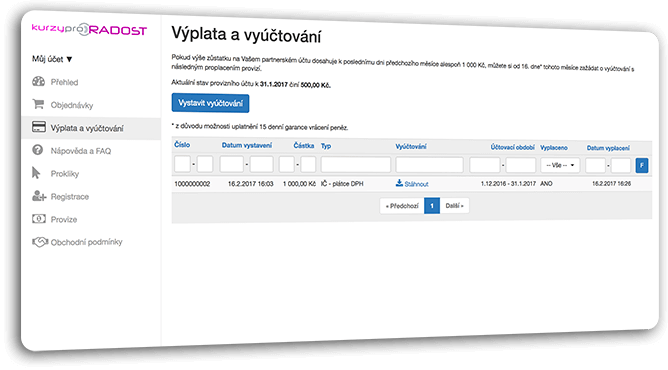Focus the Typ filter field
The height and width of the screenshot is (370, 668).
click(356, 164)
